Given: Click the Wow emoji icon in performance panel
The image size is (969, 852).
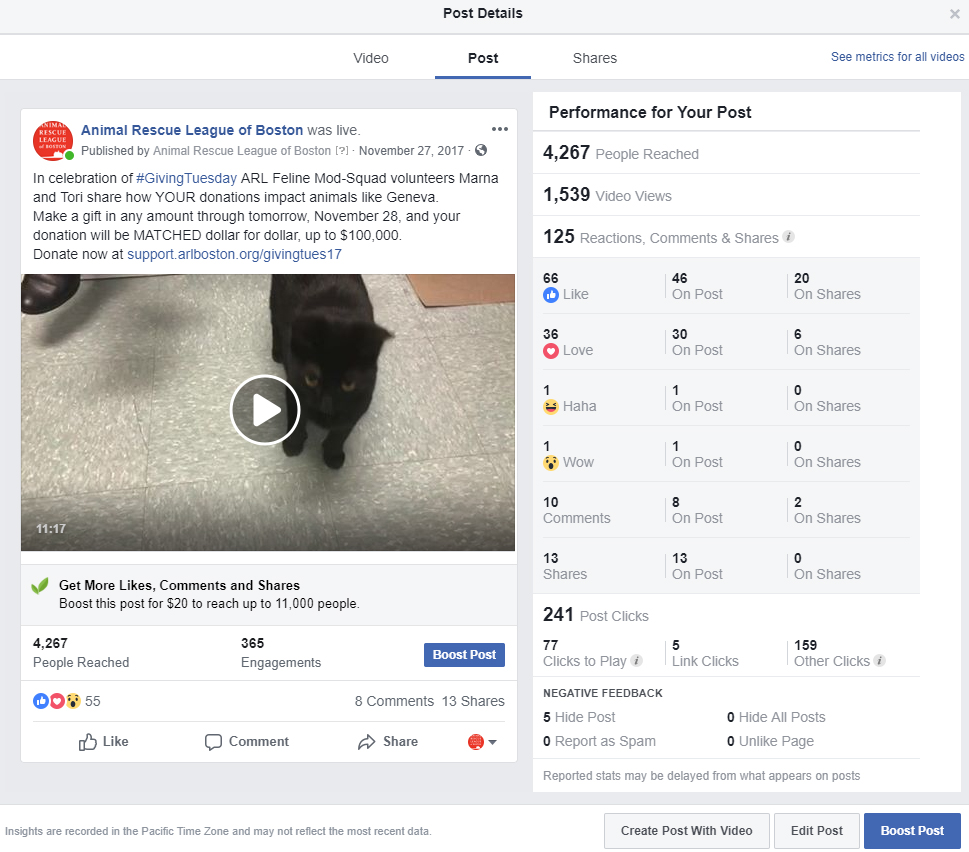Looking at the screenshot, I should pyautogui.click(x=551, y=463).
